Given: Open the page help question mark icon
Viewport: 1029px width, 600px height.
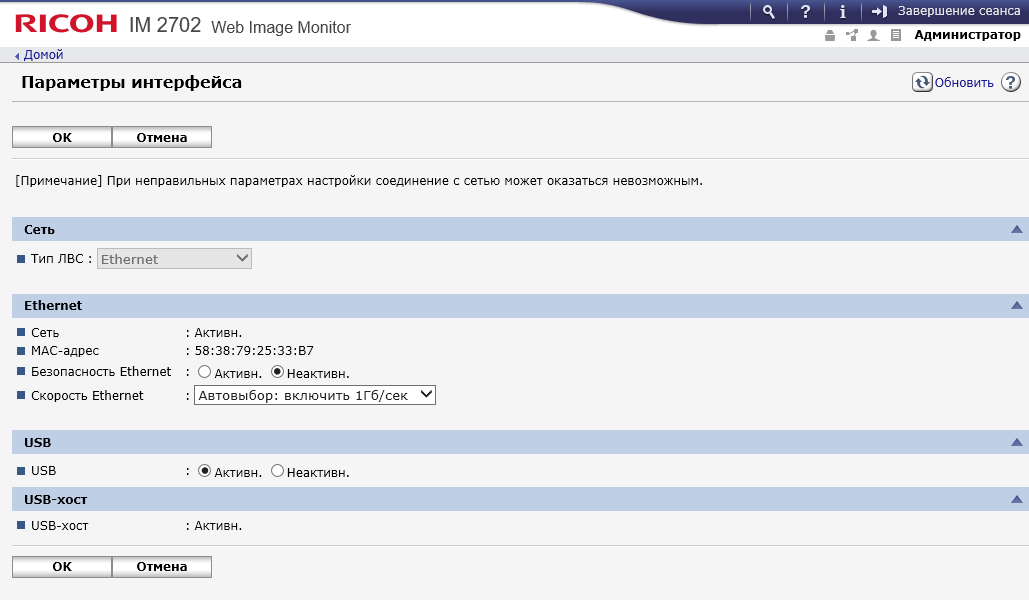Looking at the screenshot, I should 1010,83.
